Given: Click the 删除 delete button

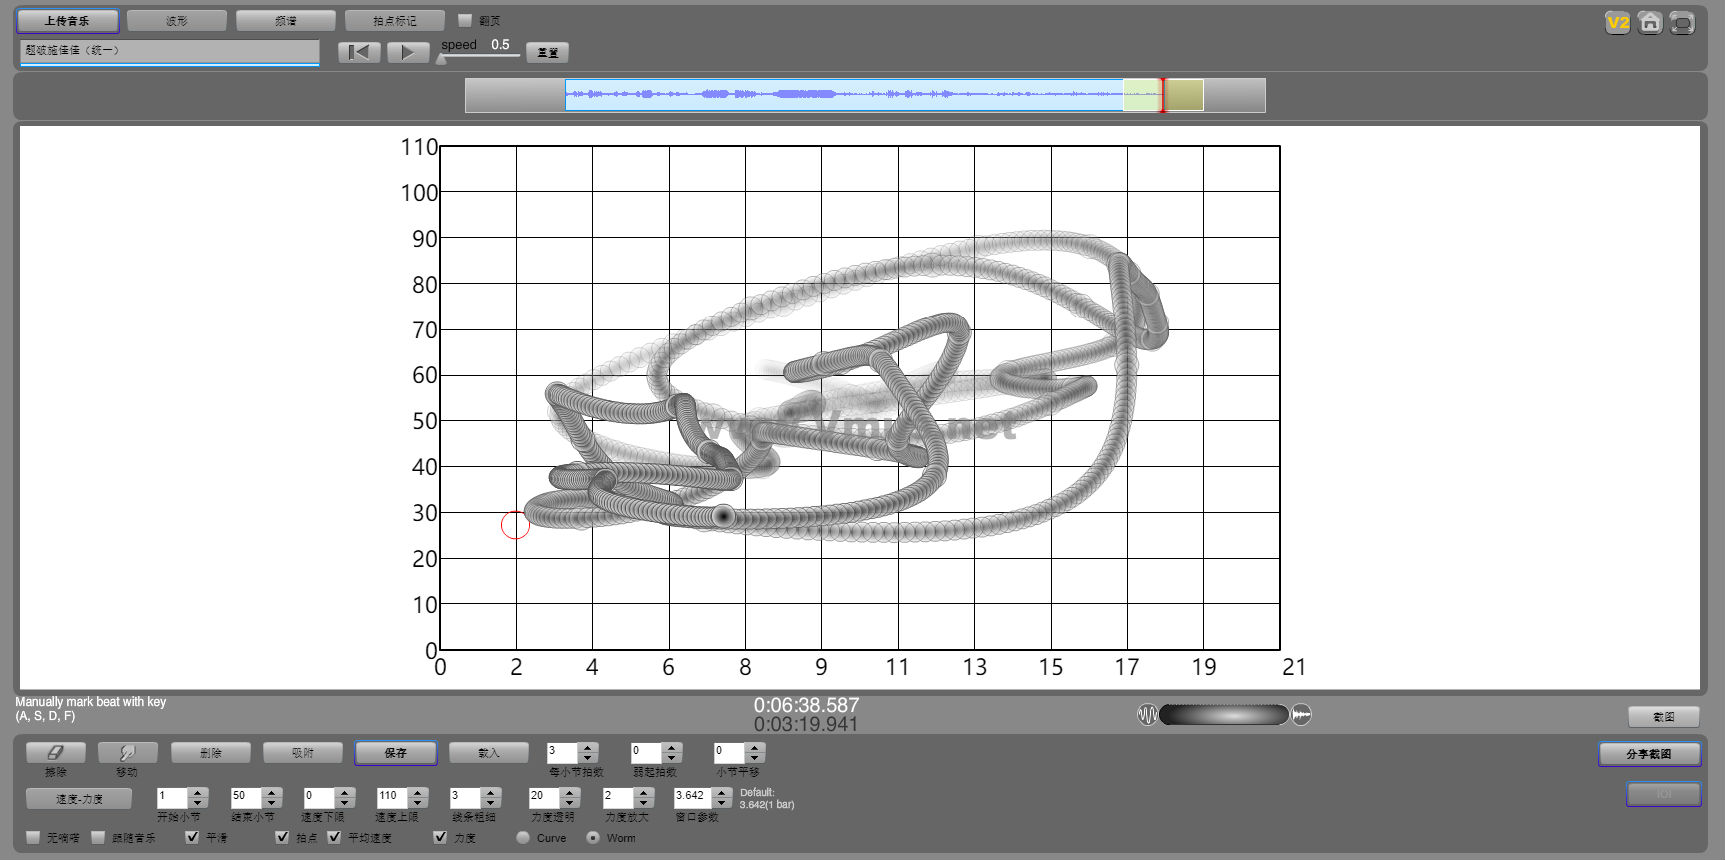Looking at the screenshot, I should pos(211,753).
